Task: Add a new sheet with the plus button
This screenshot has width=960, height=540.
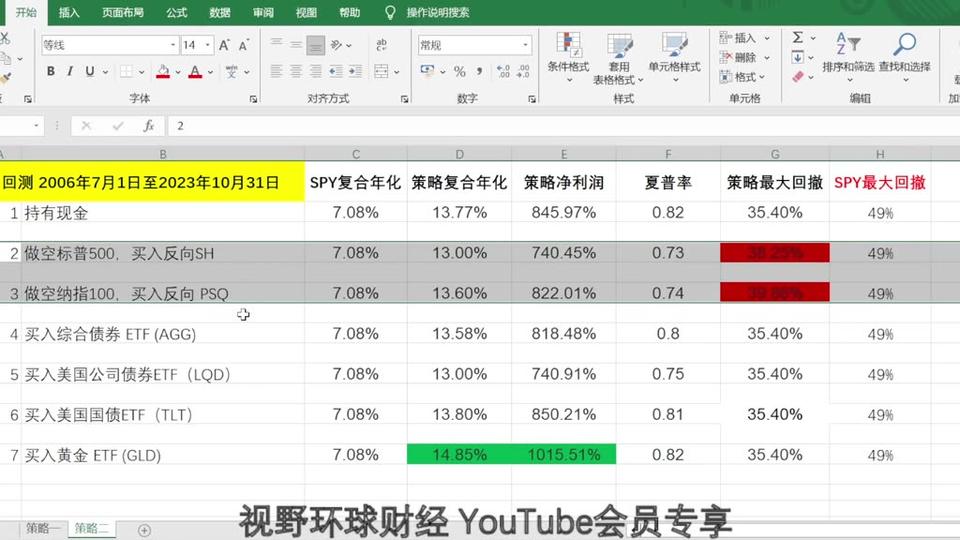Action: tap(144, 530)
